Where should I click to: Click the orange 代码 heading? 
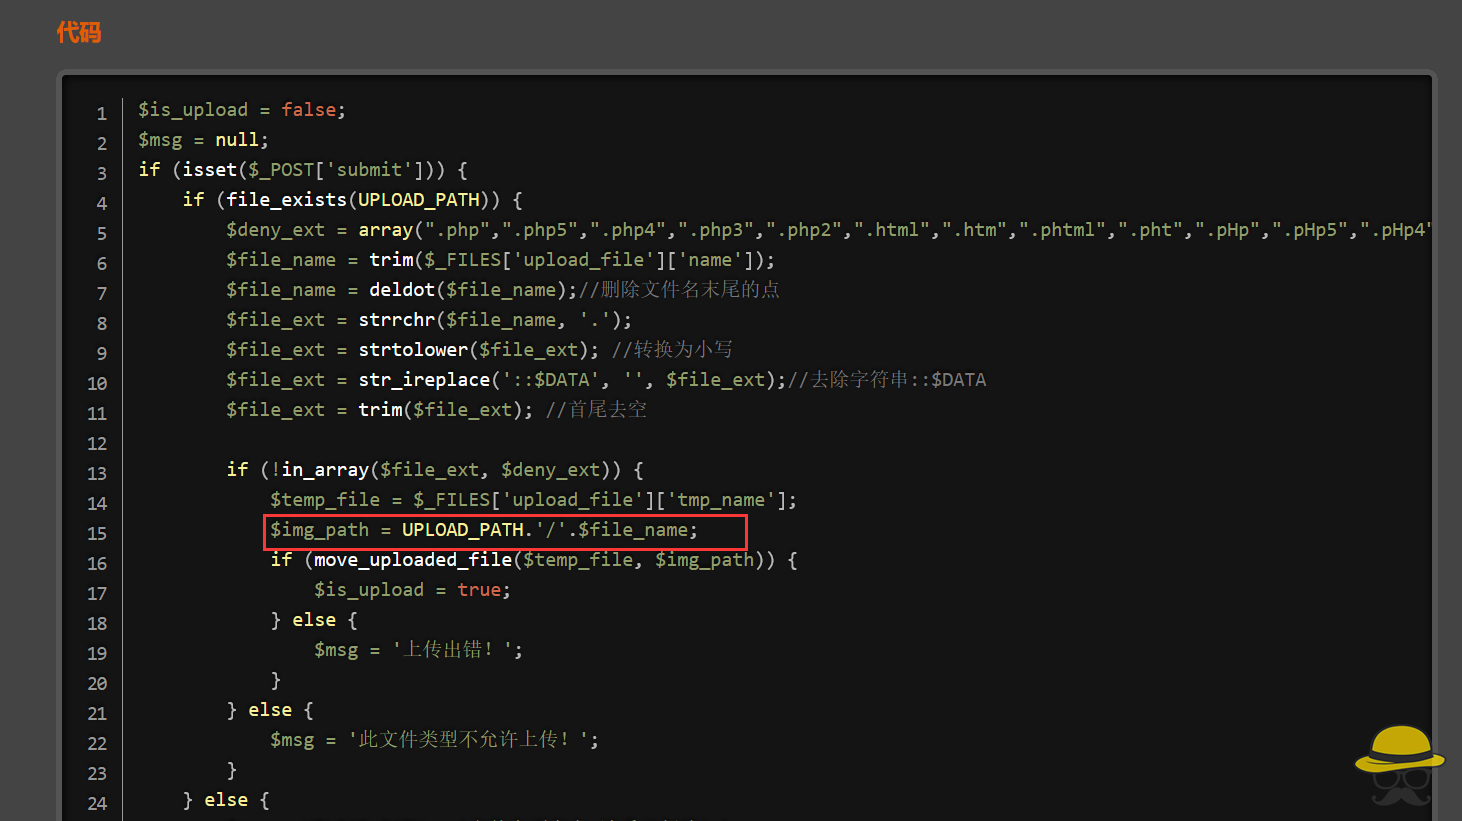coord(78,33)
